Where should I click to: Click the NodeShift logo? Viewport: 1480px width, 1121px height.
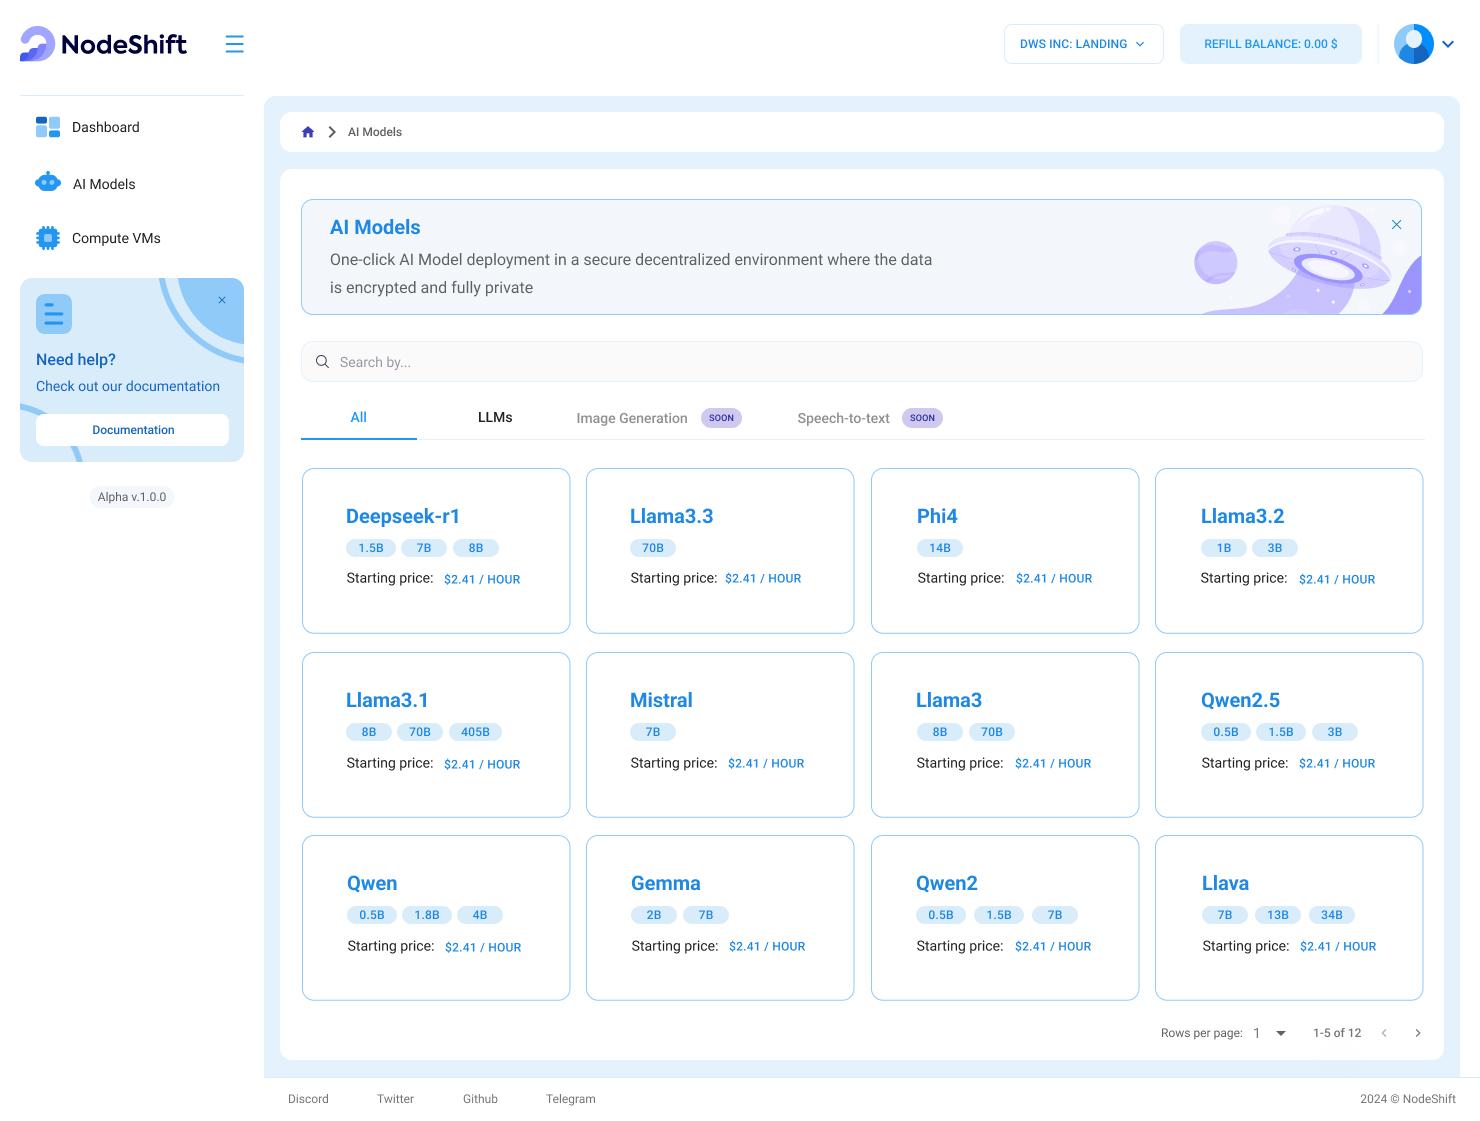(x=103, y=44)
